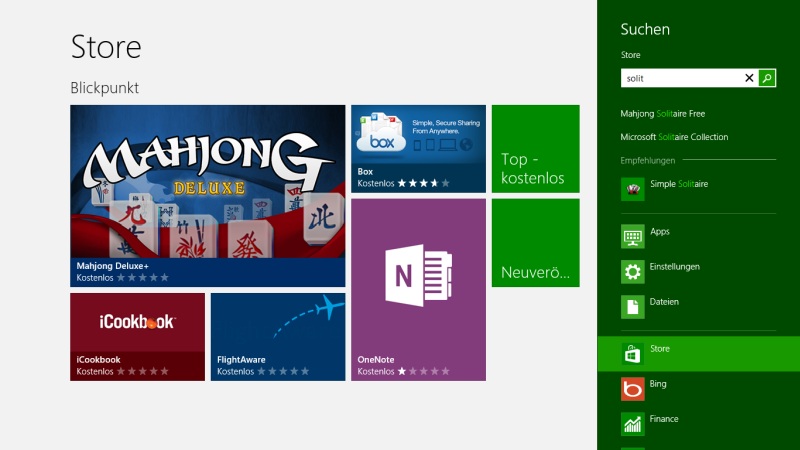The width and height of the screenshot is (800, 450).
Task: Click the FlightAware airplane graphic
Action: tap(309, 316)
